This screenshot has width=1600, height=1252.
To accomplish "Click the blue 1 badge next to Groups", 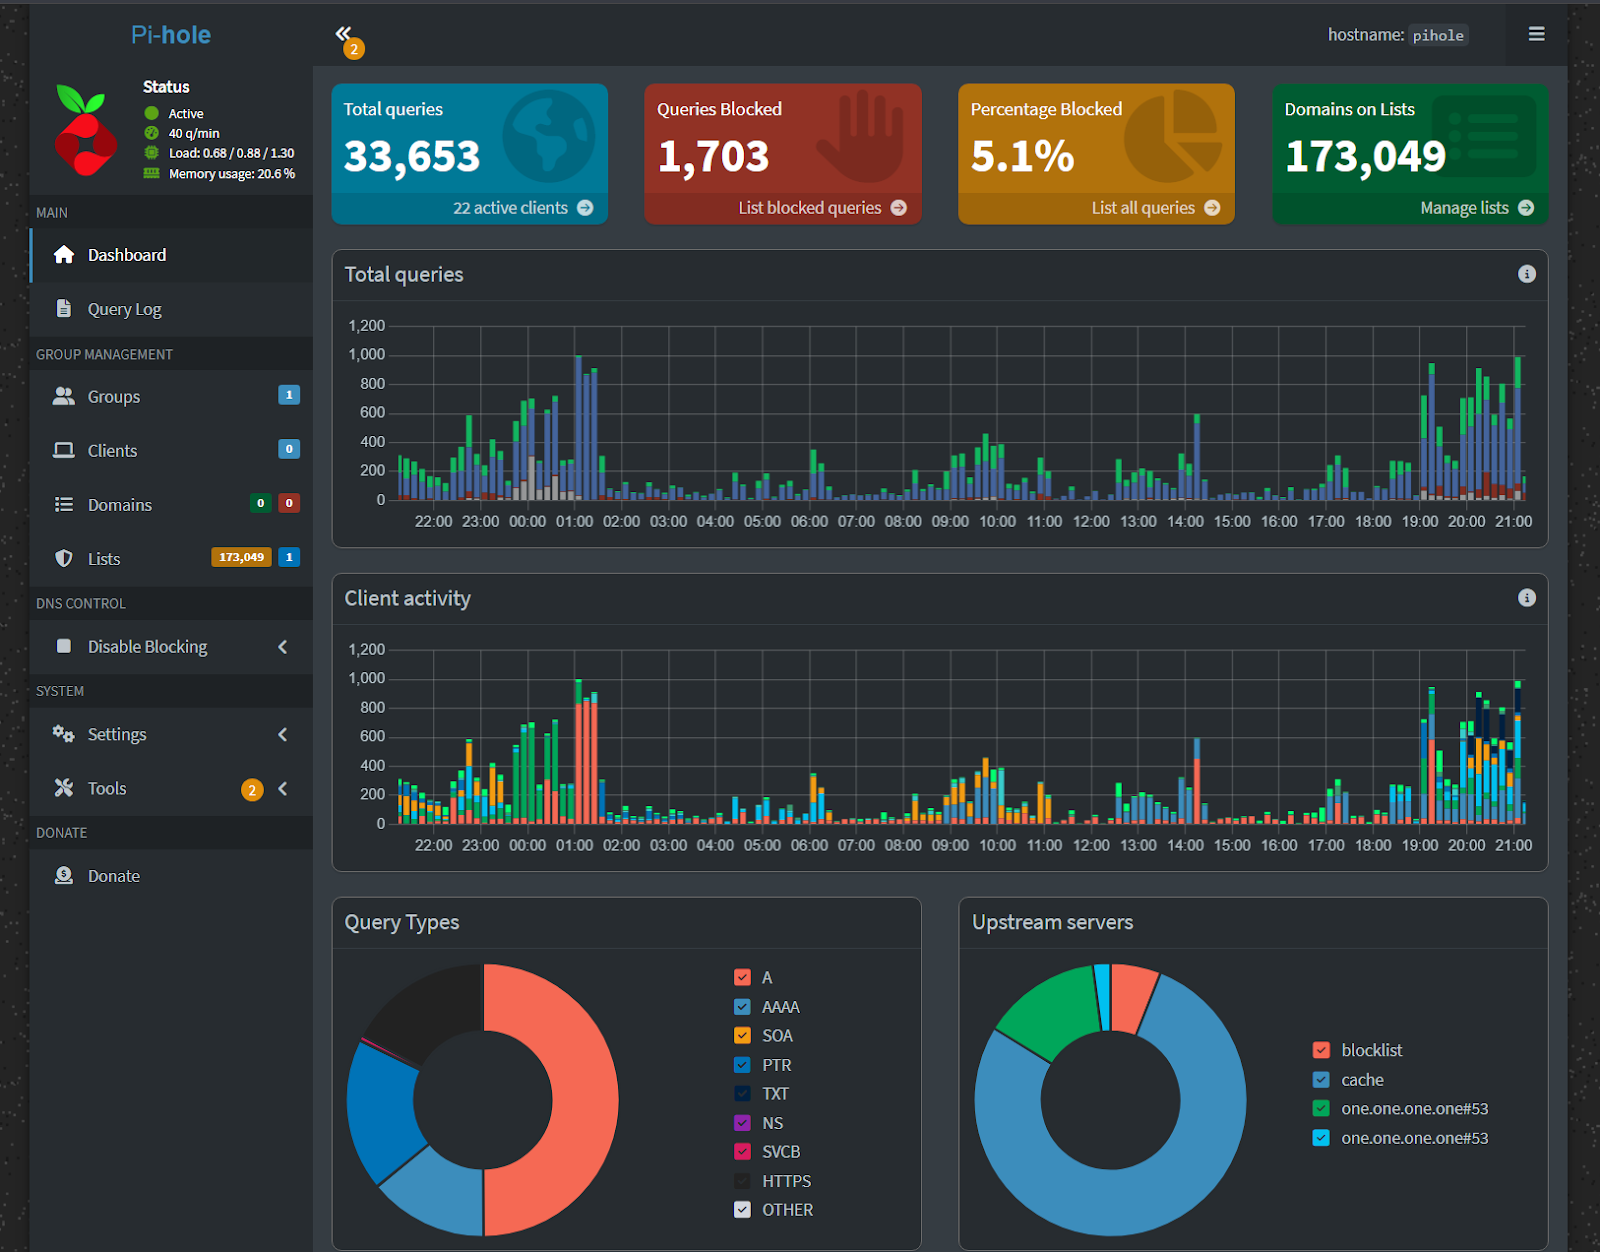I will [289, 395].
